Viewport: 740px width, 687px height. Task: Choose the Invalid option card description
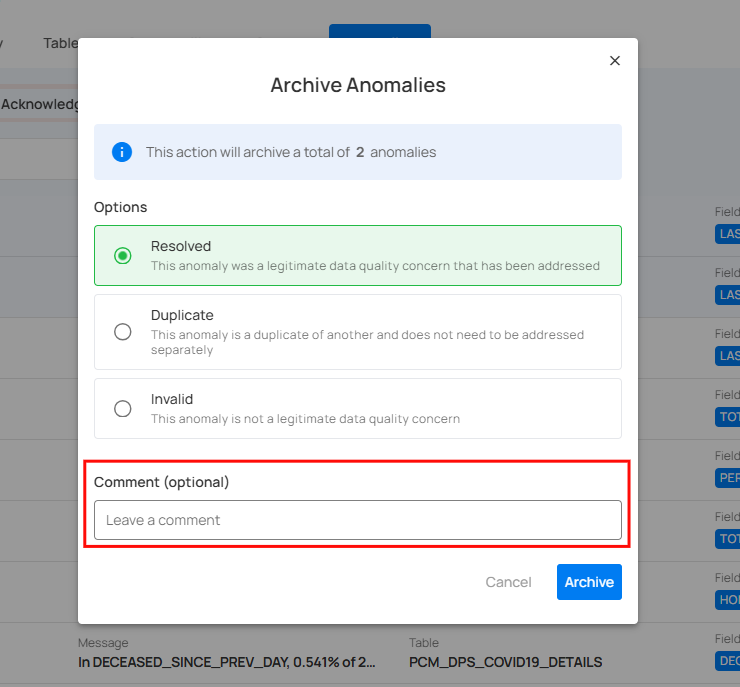305,419
